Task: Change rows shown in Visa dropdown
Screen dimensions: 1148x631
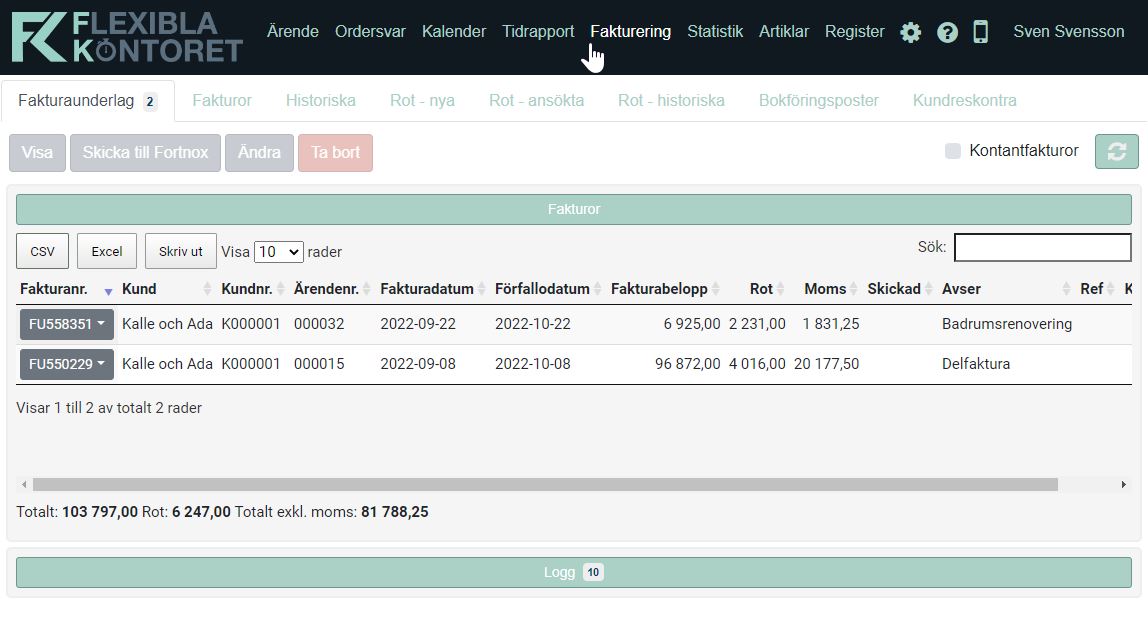Action: [x=278, y=252]
